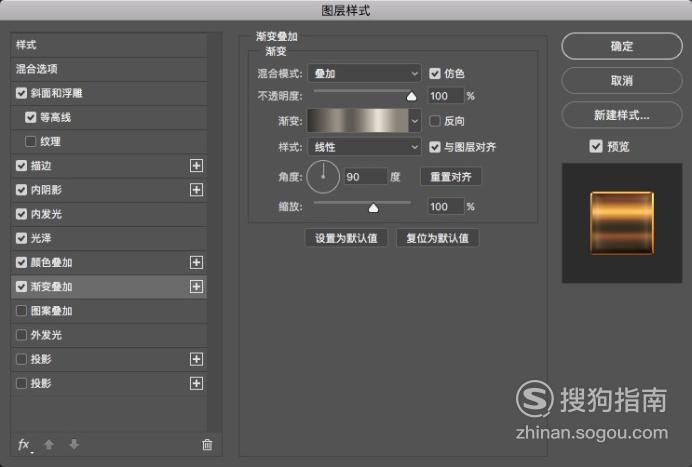The image size is (692, 467).
Task: Click the 角度 degree input field
Action: pyautogui.click(x=365, y=177)
